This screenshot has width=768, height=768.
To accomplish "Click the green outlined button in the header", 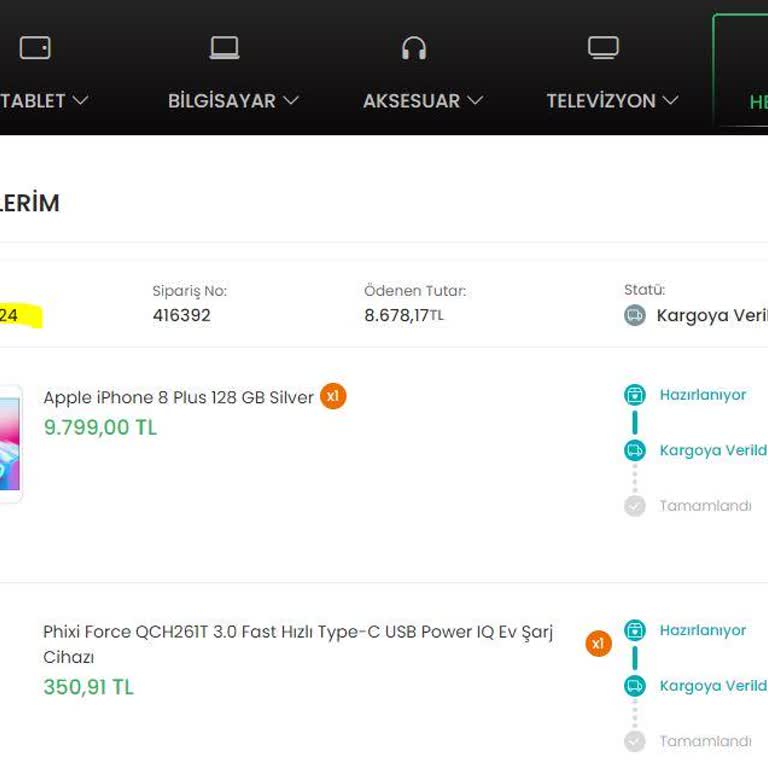I will [741, 70].
